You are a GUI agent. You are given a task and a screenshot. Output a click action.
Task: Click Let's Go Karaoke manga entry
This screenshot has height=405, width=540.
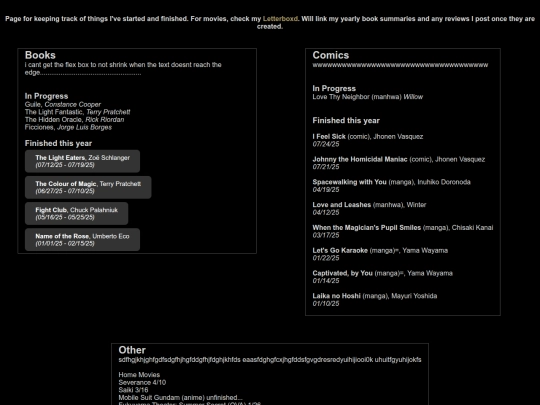tap(380, 250)
